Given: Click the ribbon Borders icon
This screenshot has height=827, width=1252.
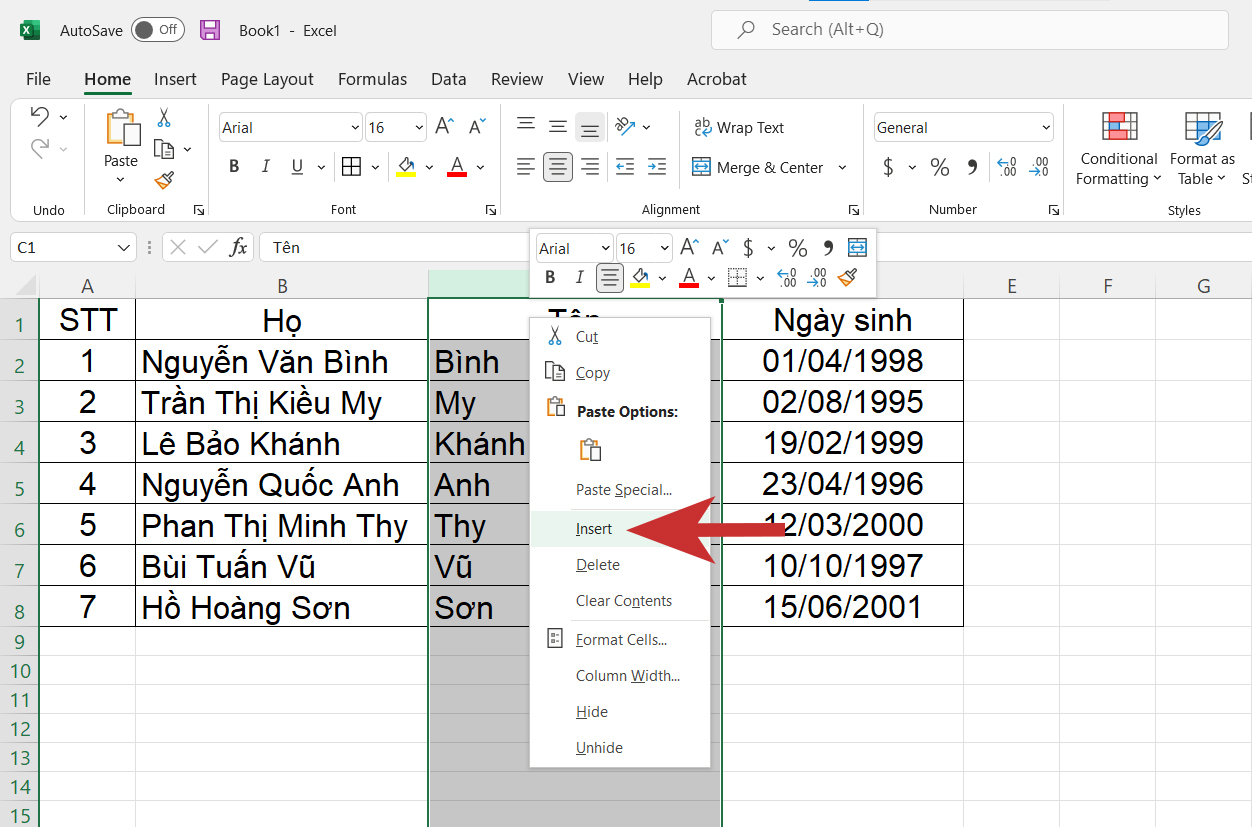Looking at the screenshot, I should pos(351,167).
